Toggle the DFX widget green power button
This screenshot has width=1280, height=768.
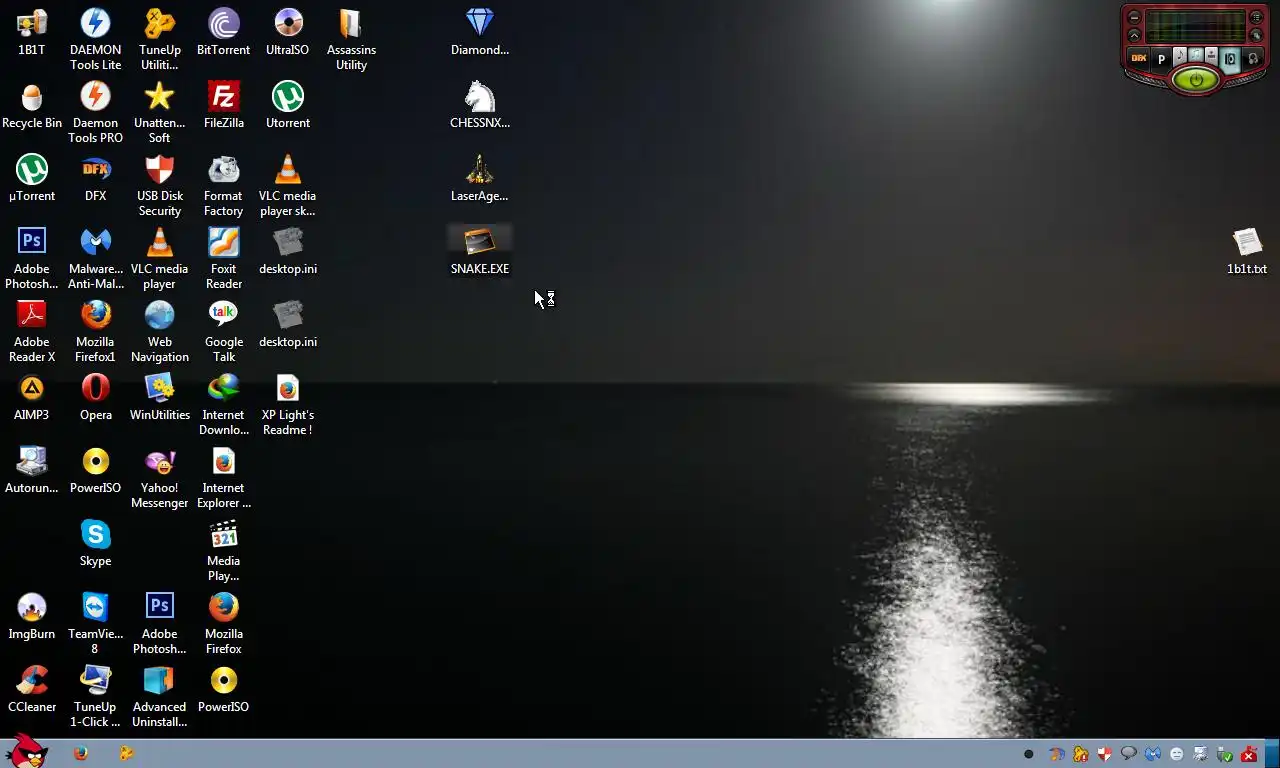click(x=1196, y=80)
